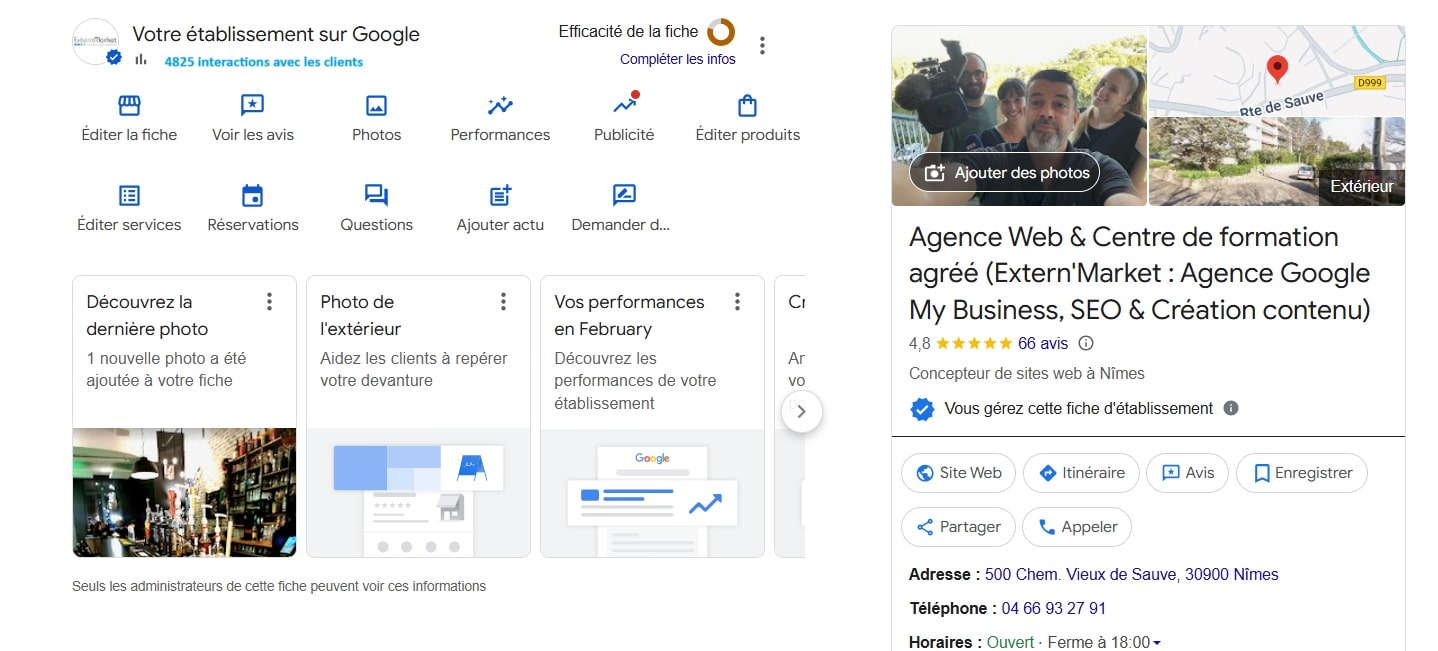Click the address 500 Chem. Vieux de Sauve
Image resolution: width=1438 pixels, height=651 pixels.
(x=1132, y=574)
